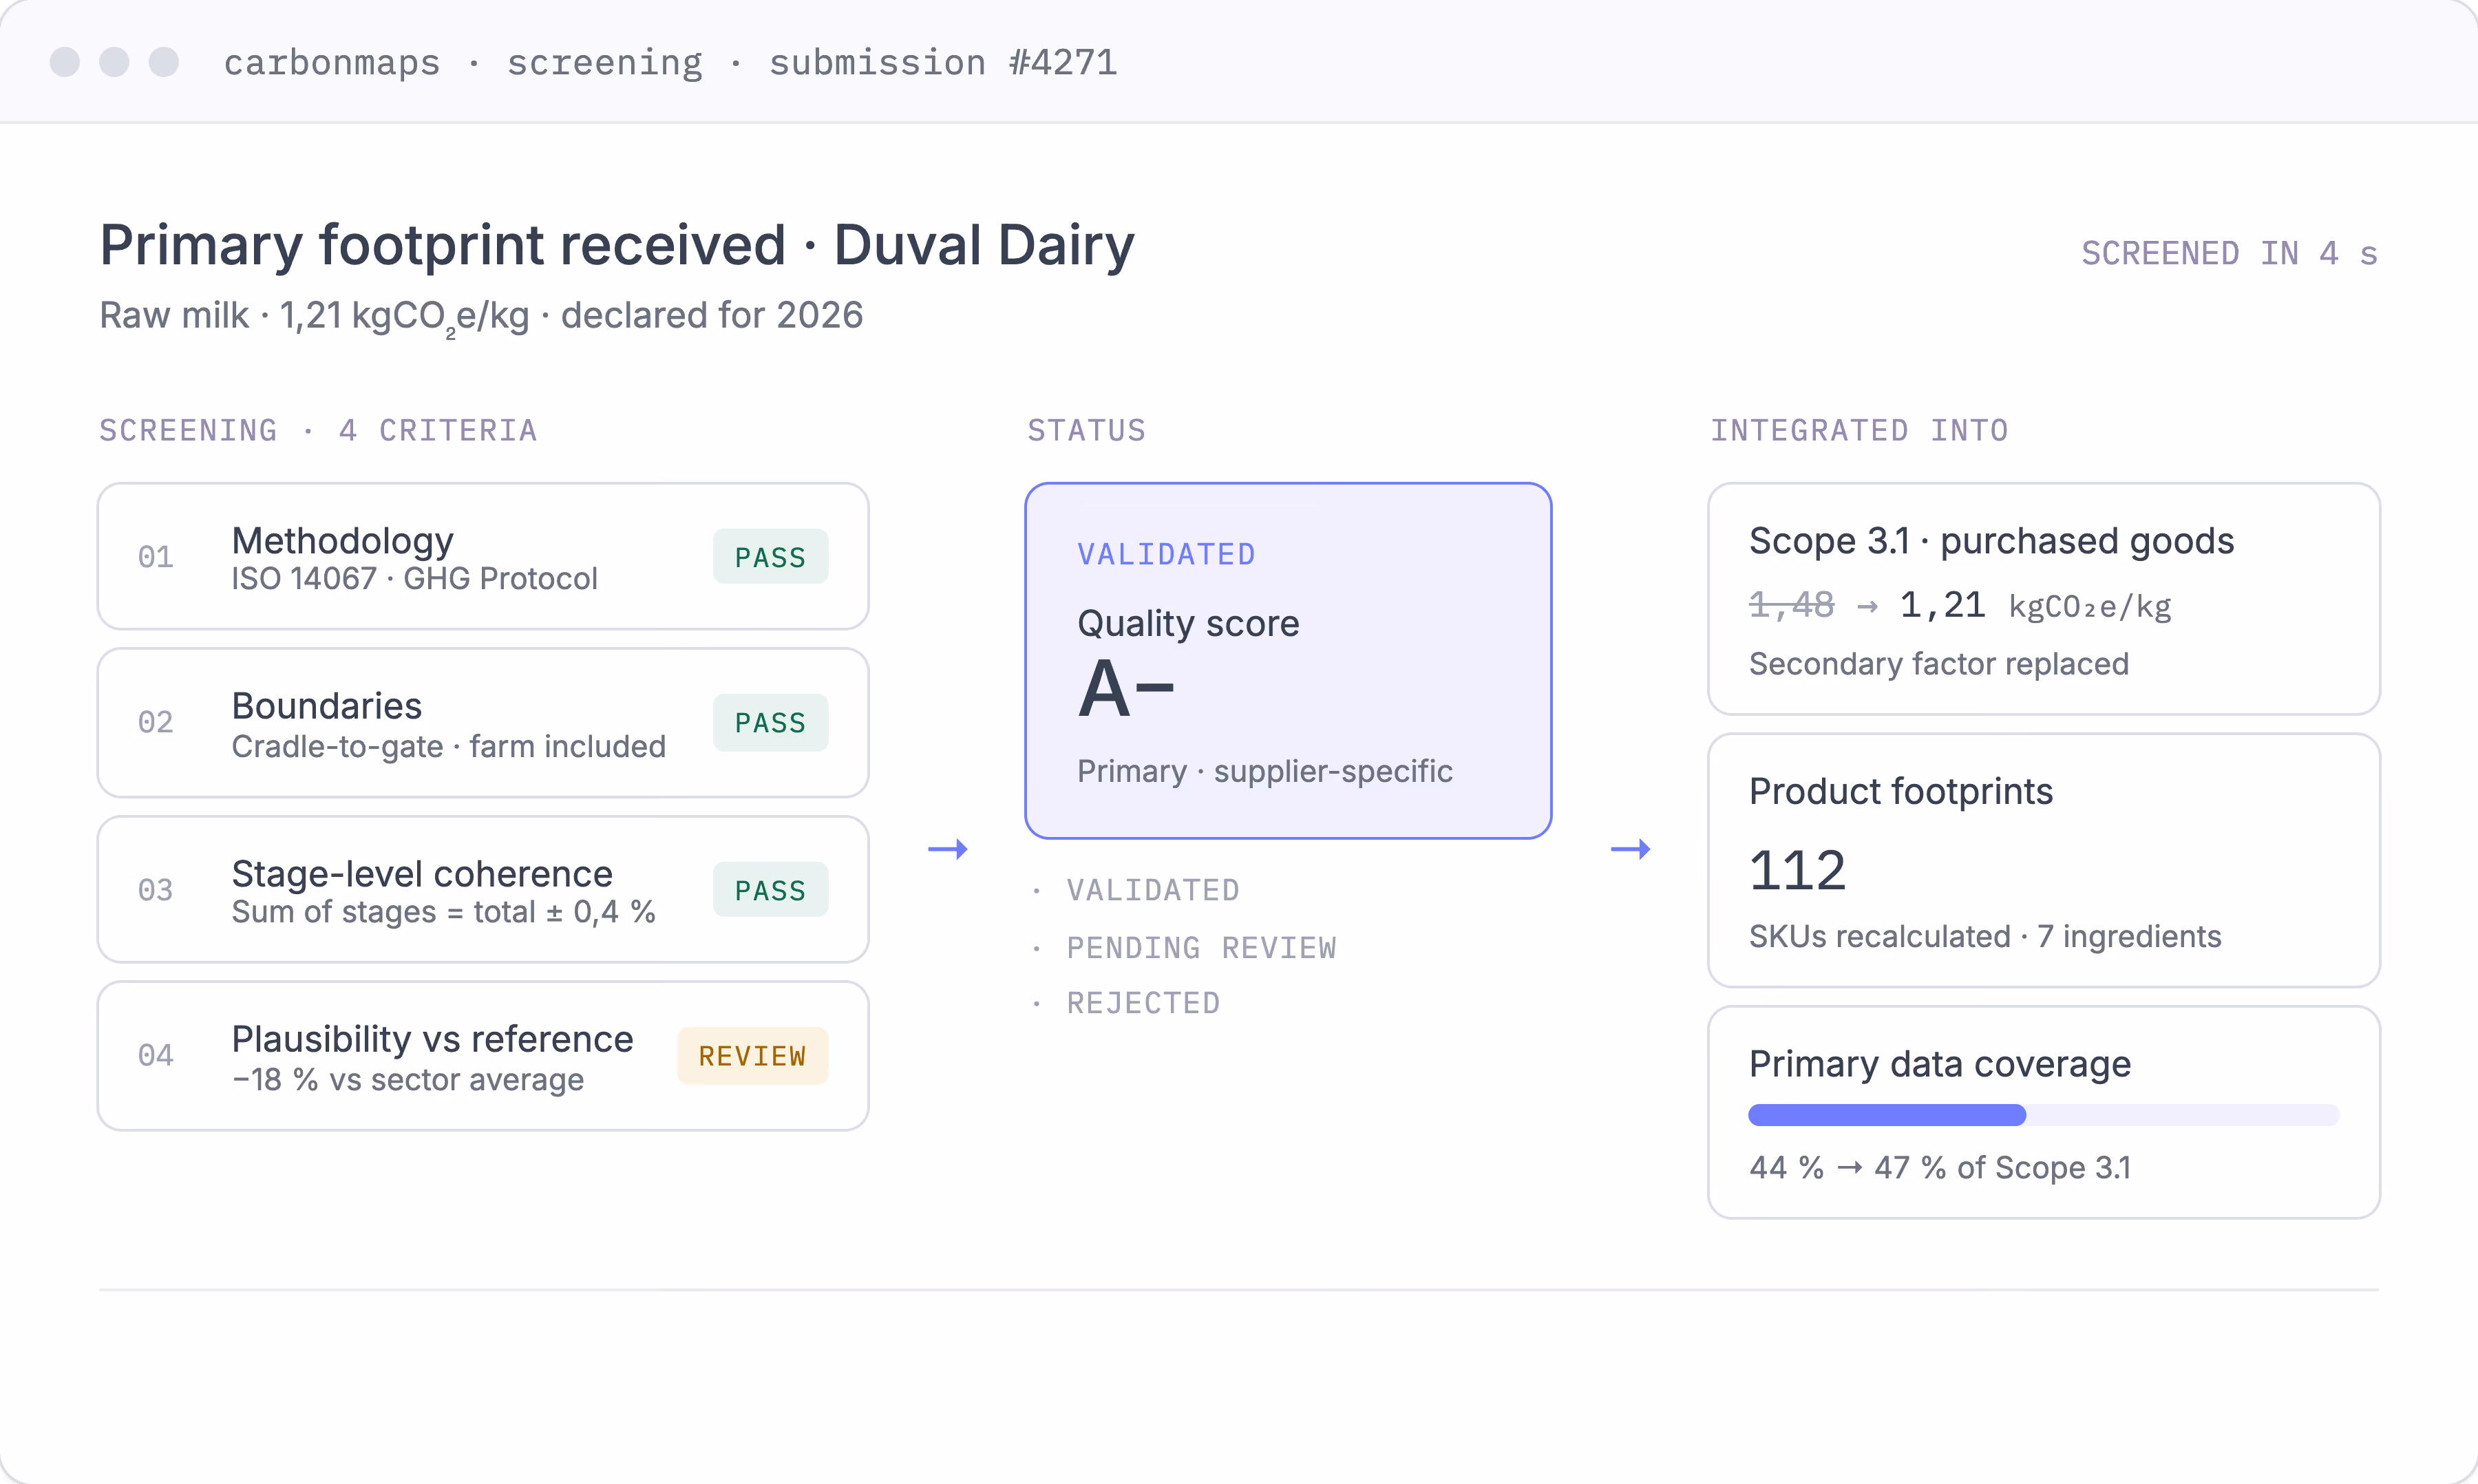Viewport: 2478px width, 1484px height.
Task: Select the PASS badge on Stage-level coherence
Action: pyautogui.click(x=770, y=889)
